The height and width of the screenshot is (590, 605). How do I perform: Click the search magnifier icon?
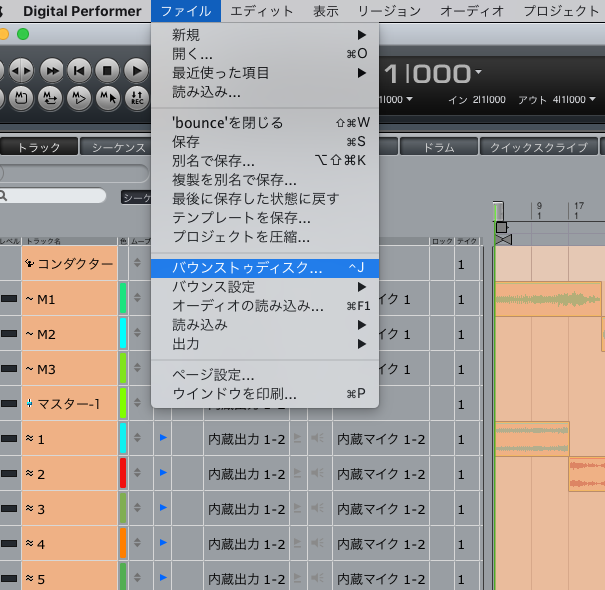[x=3, y=196]
